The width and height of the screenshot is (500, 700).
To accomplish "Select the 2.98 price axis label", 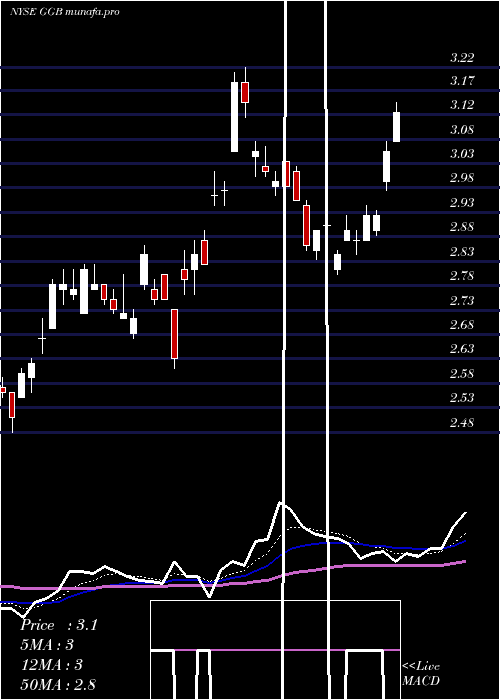I will [x=462, y=178].
